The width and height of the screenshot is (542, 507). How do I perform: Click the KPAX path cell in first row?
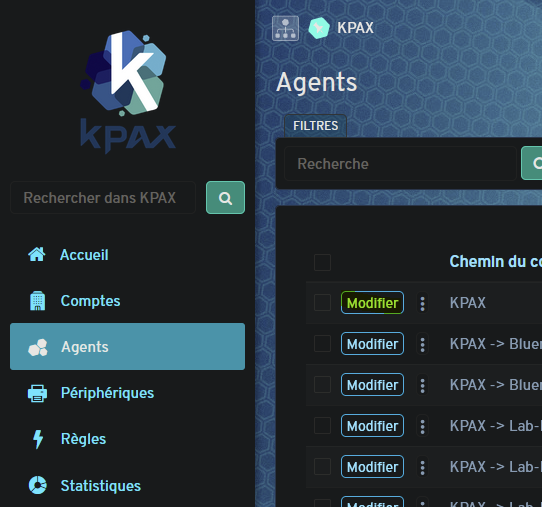pyautogui.click(x=468, y=303)
